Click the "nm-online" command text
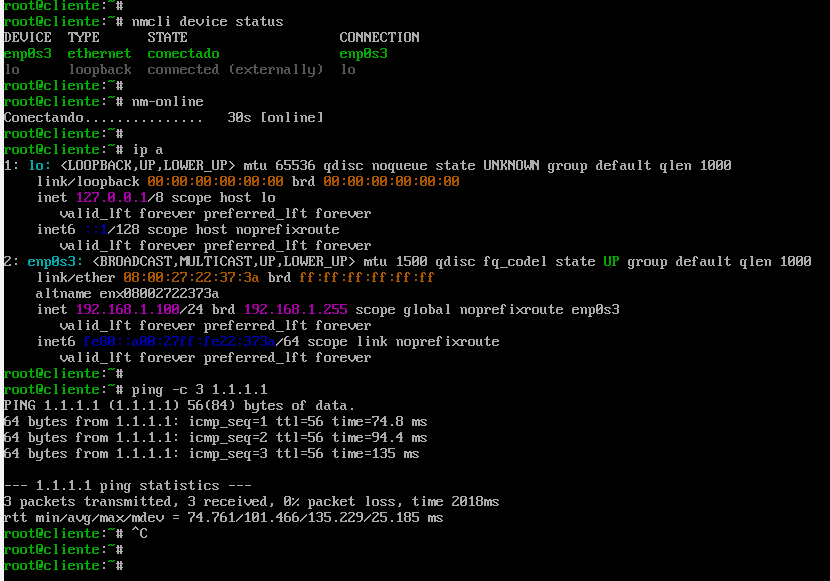The height and width of the screenshot is (581, 830). [x=168, y=102]
